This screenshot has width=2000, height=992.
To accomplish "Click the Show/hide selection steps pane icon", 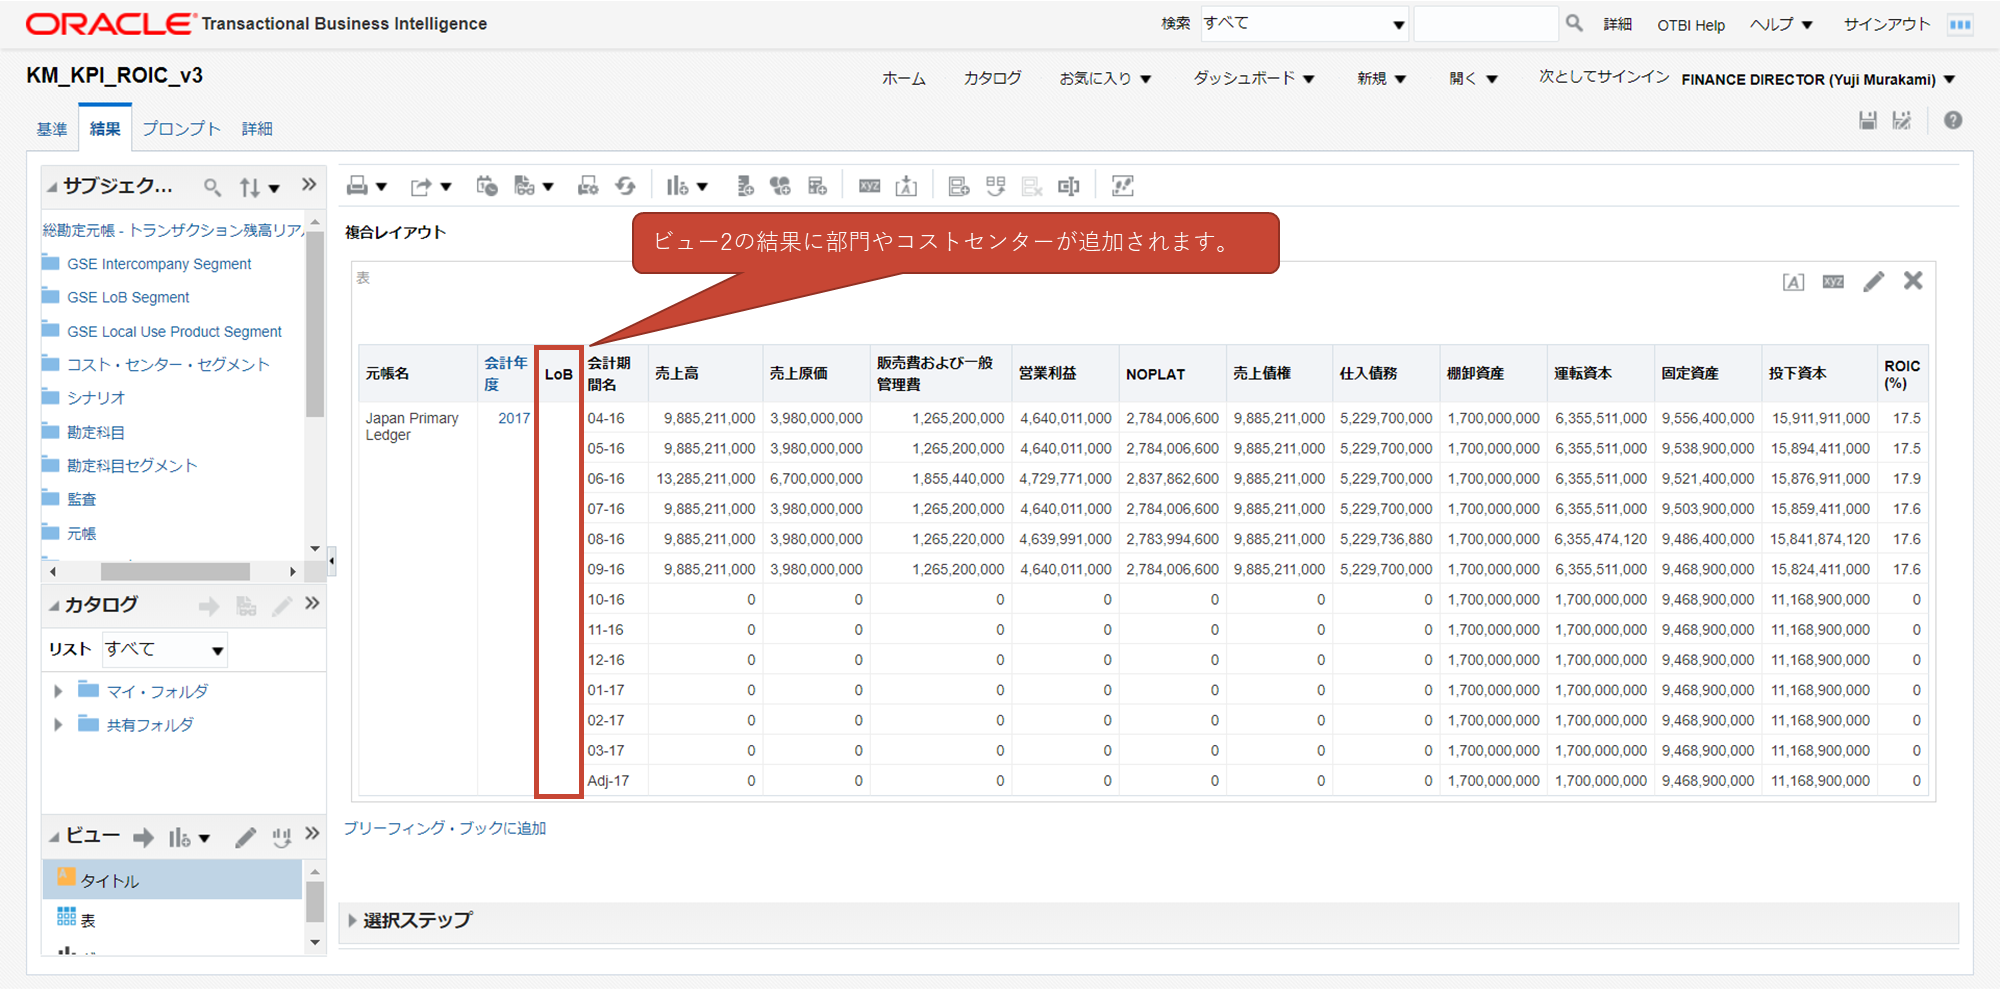I will point(1123,186).
